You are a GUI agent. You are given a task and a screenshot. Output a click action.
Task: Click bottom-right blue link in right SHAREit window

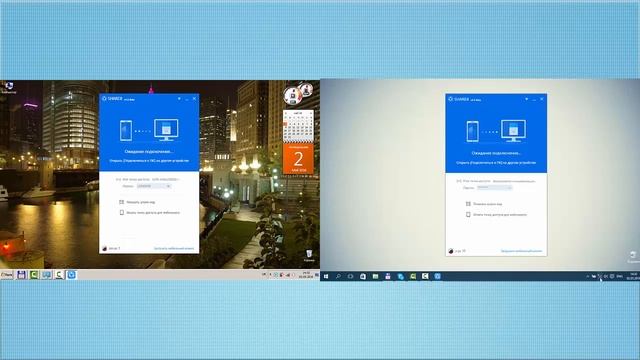pyautogui.click(x=521, y=251)
